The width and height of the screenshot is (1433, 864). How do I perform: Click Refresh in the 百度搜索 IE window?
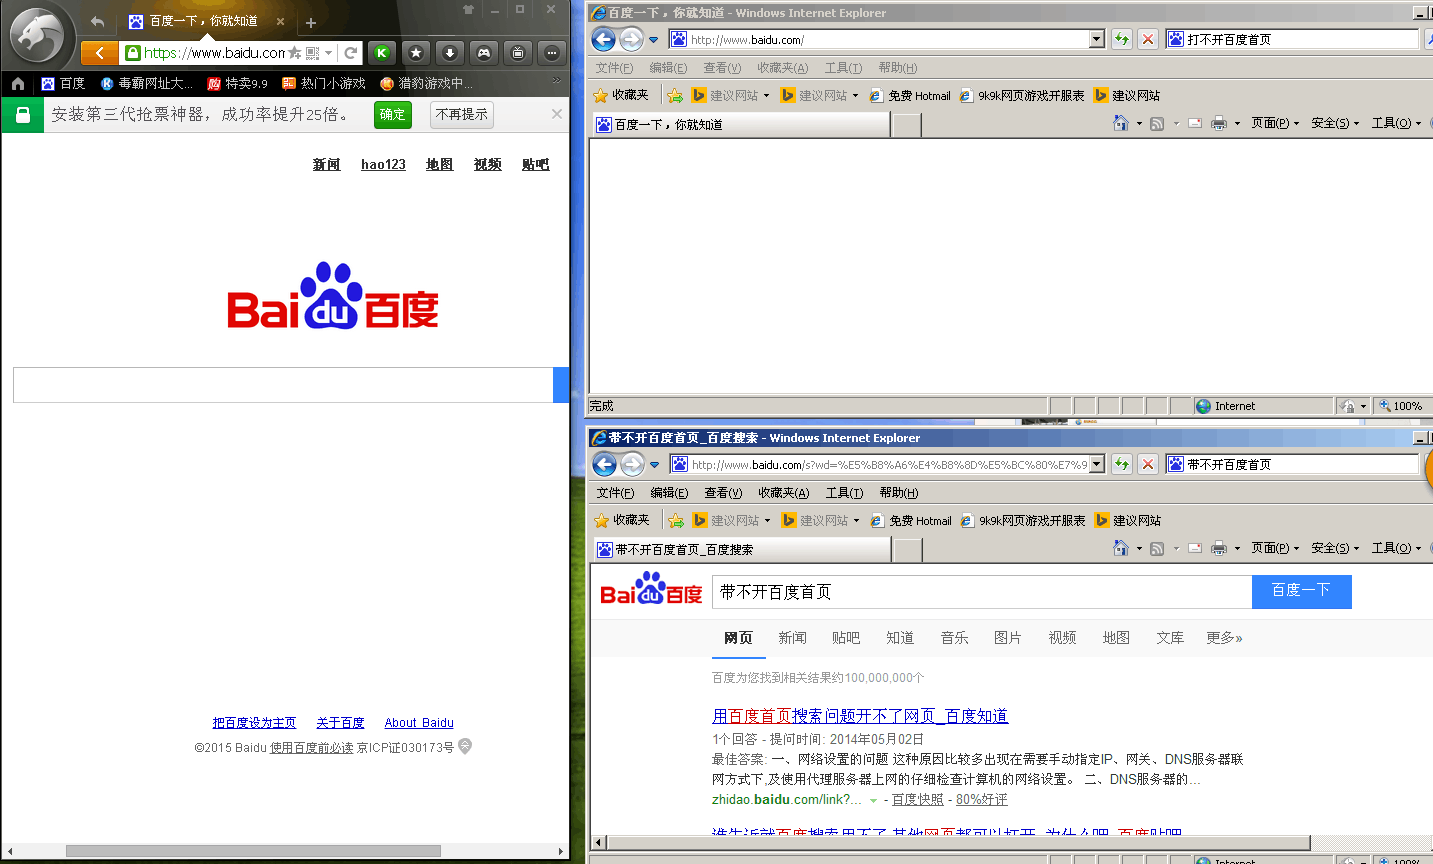coord(1122,464)
